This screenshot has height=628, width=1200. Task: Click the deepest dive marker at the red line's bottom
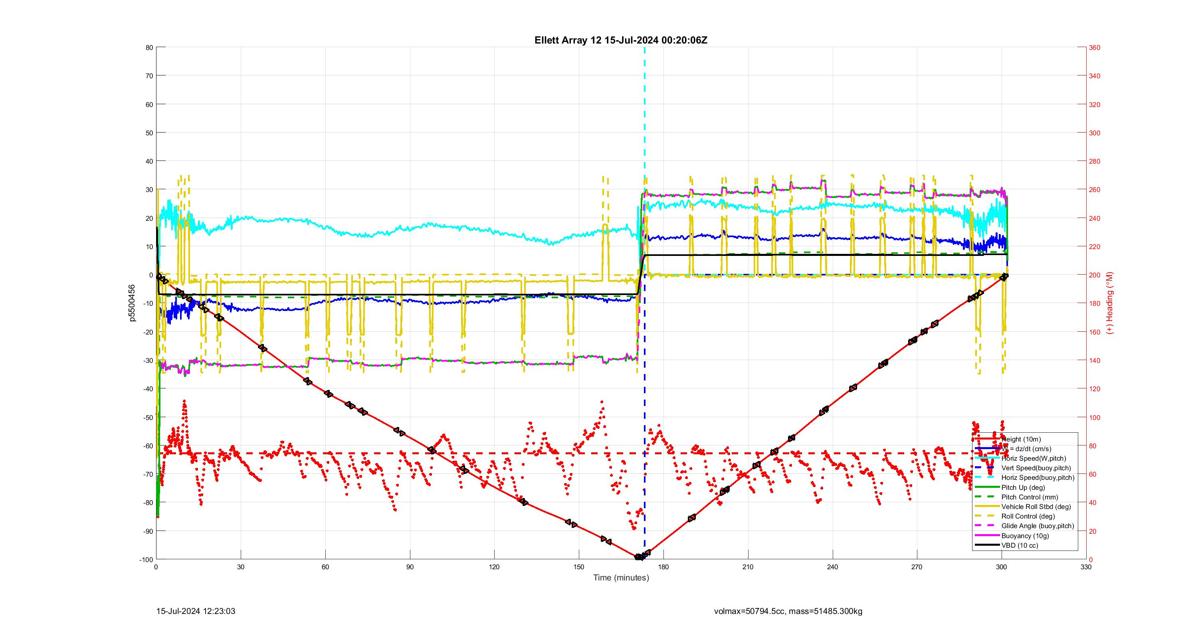(x=639, y=557)
